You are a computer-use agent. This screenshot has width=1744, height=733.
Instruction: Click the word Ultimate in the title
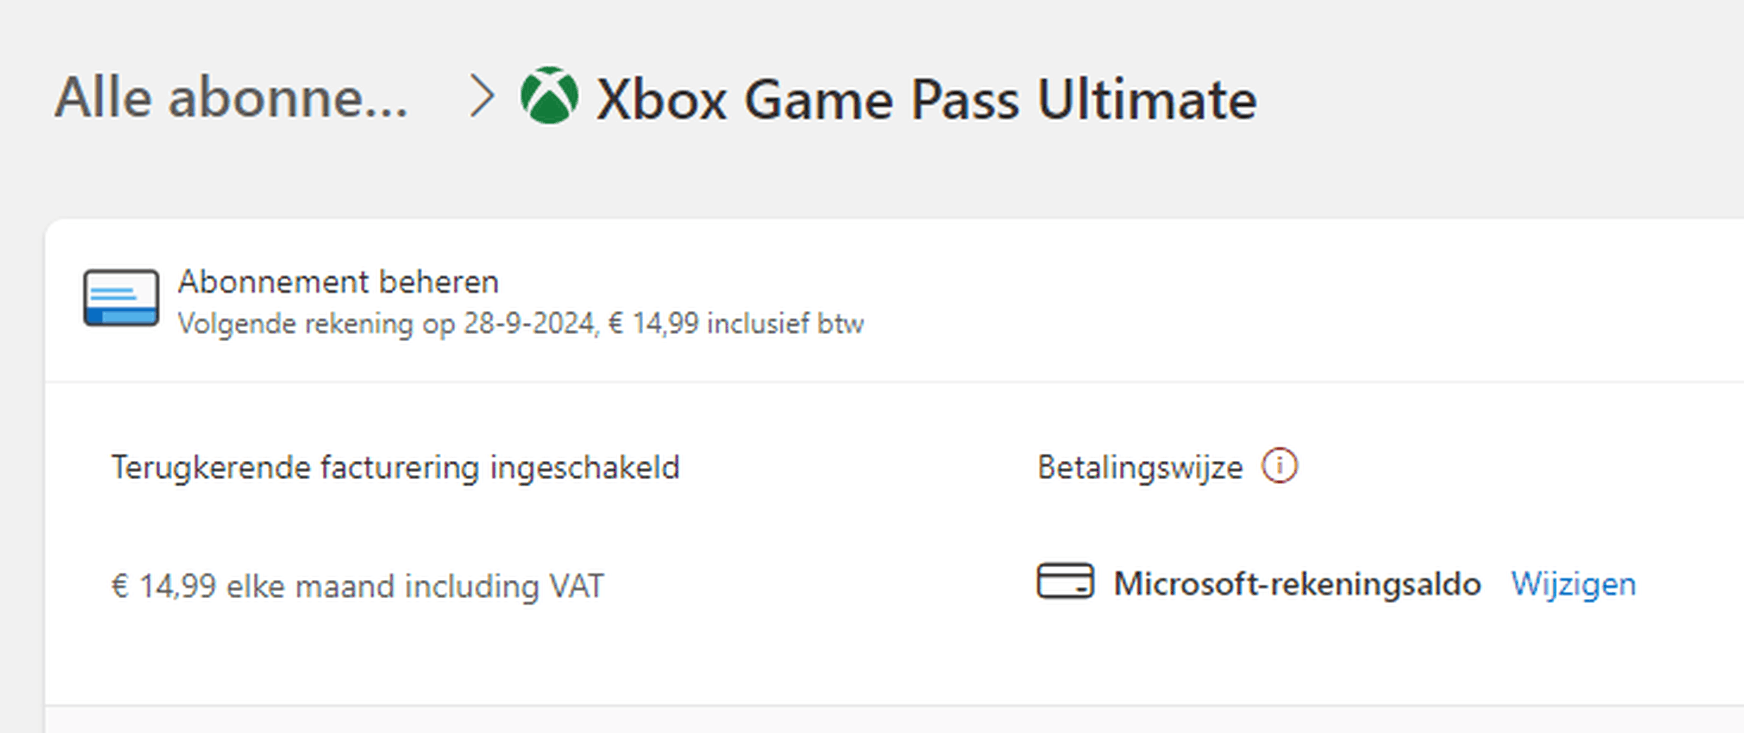(x=1146, y=100)
